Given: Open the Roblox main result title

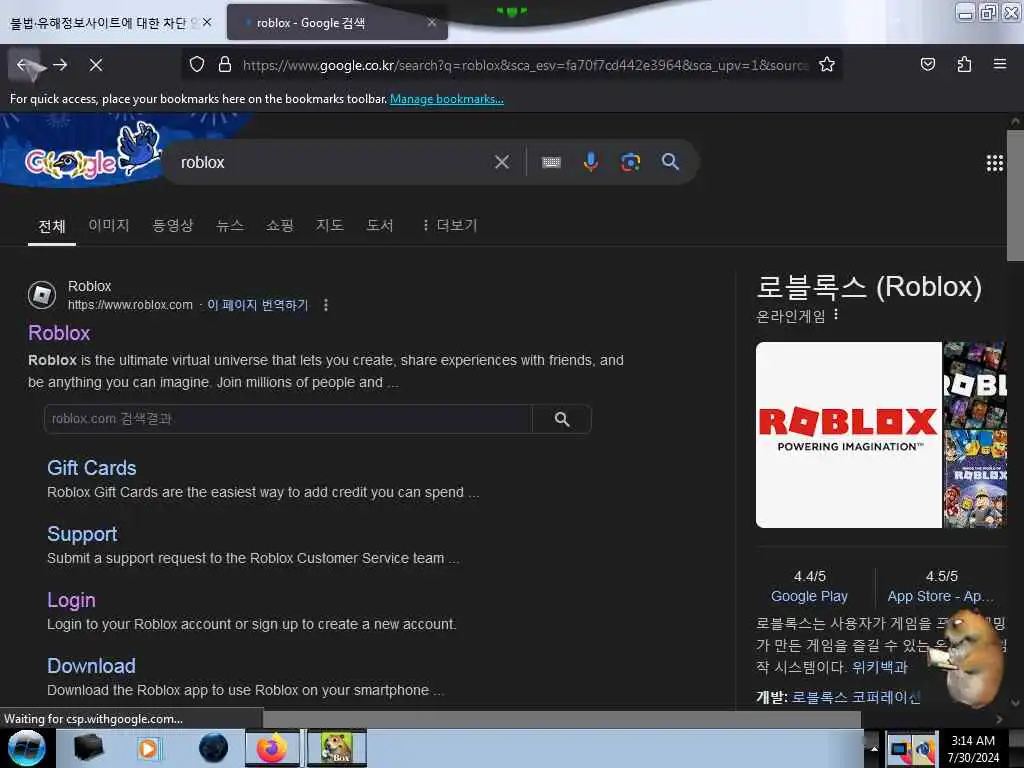Looking at the screenshot, I should click(59, 333).
